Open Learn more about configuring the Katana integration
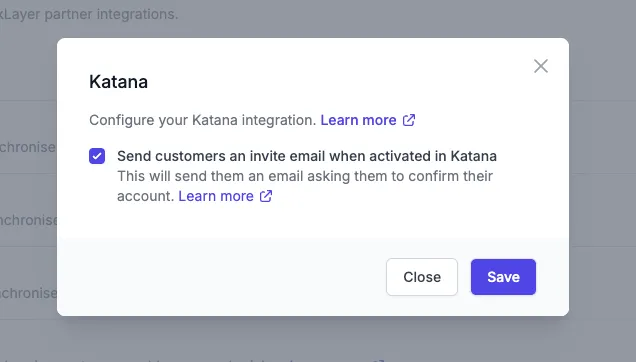The width and height of the screenshot is (636, 362). pos(358,120)
